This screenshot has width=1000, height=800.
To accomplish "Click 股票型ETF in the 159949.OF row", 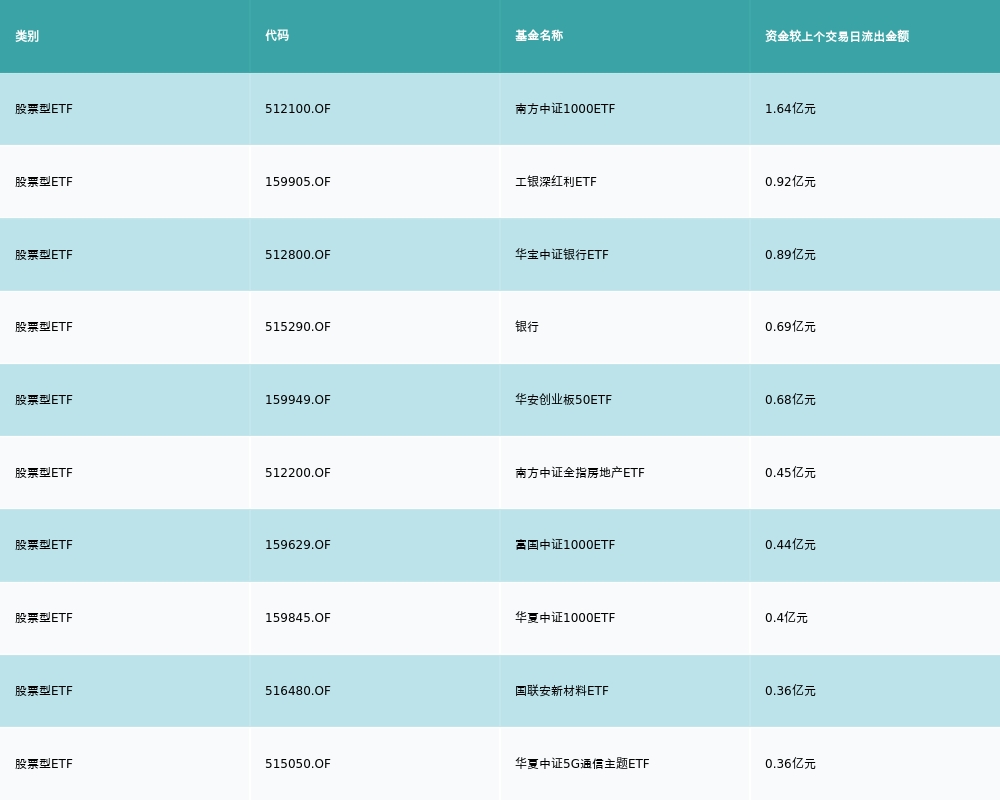I will [x=44, y=400].
